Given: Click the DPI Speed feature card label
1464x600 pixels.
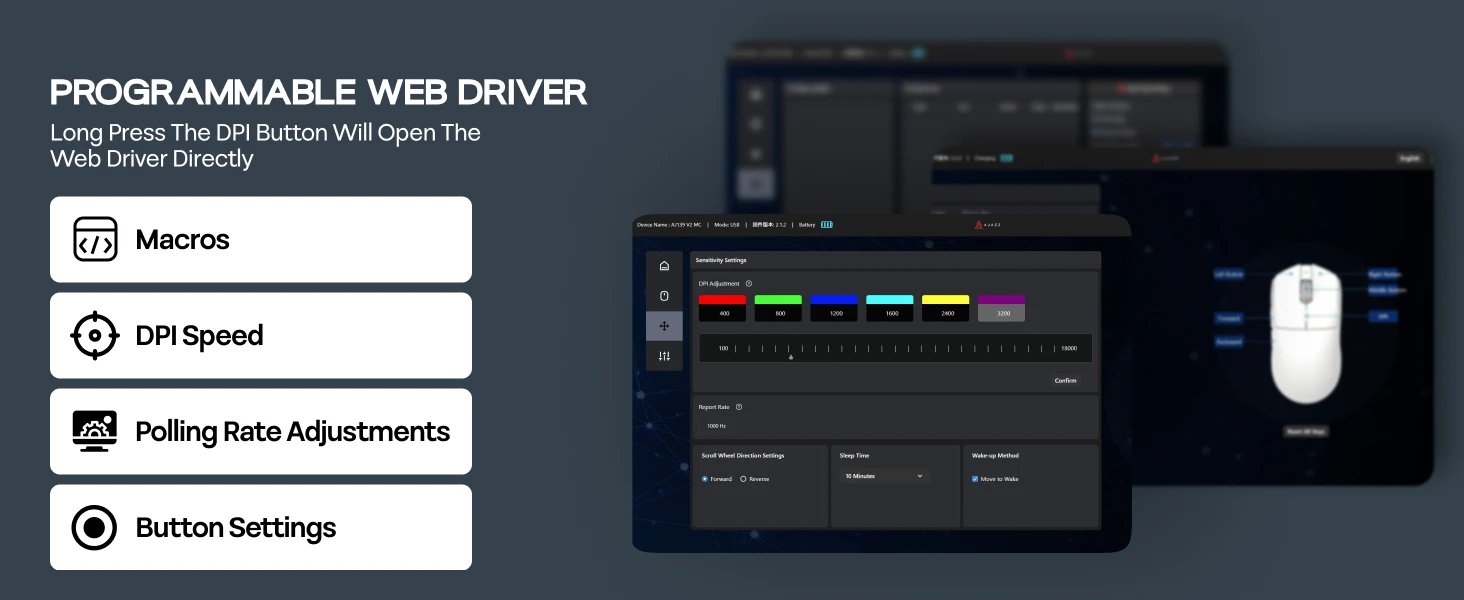Looking at the screenshot, I should (200, 336).
